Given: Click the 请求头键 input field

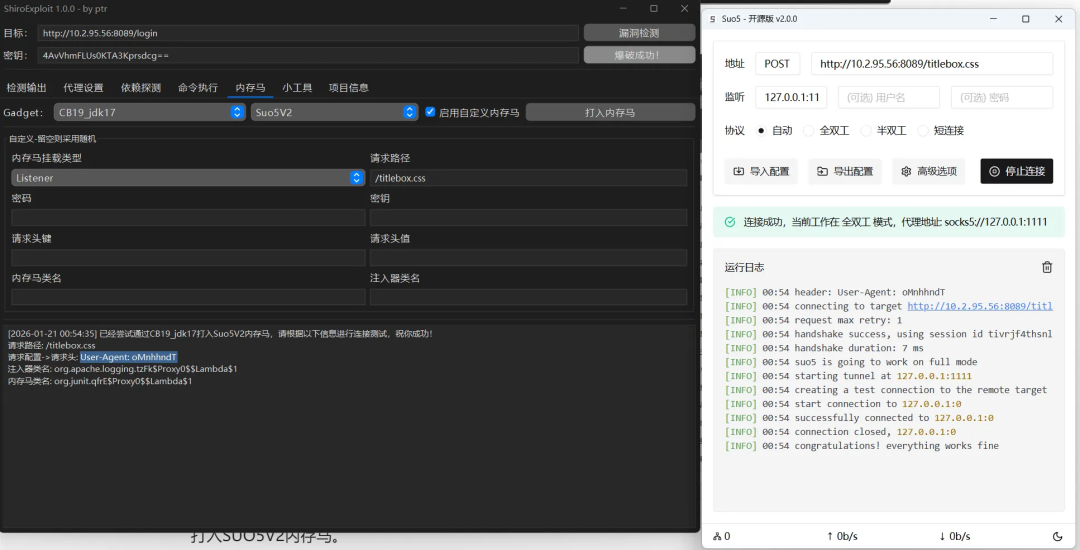Looking at the screenshot, I should pos(188,257).
